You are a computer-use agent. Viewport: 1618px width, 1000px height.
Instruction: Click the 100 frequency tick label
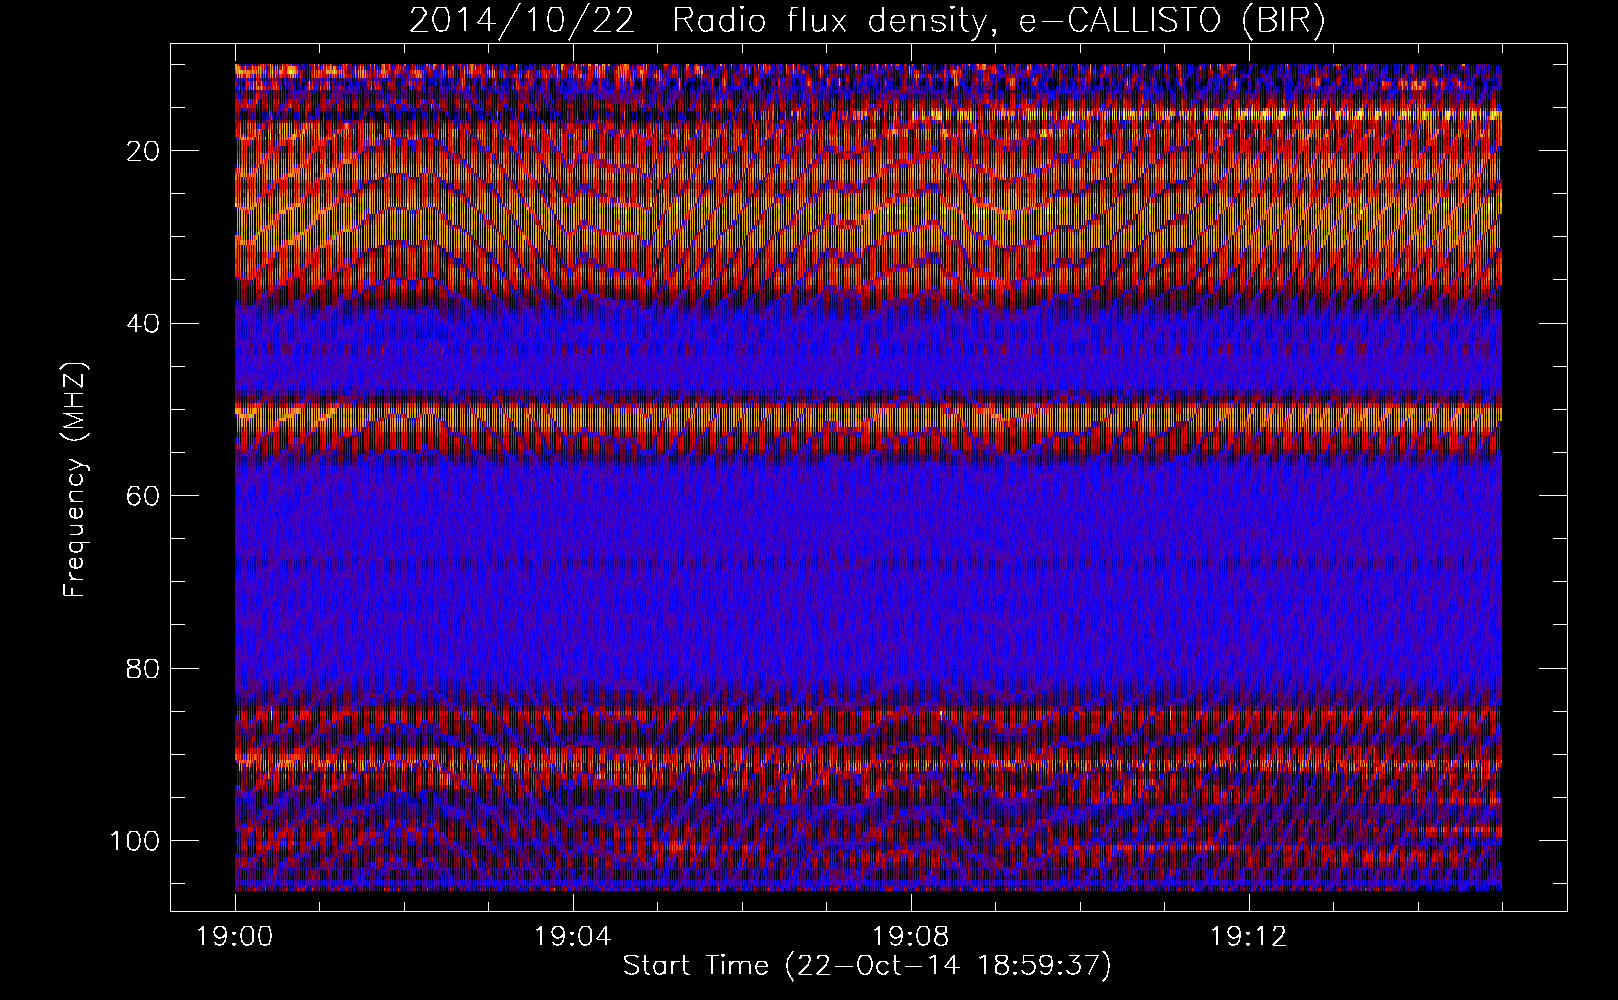(135, 841)
